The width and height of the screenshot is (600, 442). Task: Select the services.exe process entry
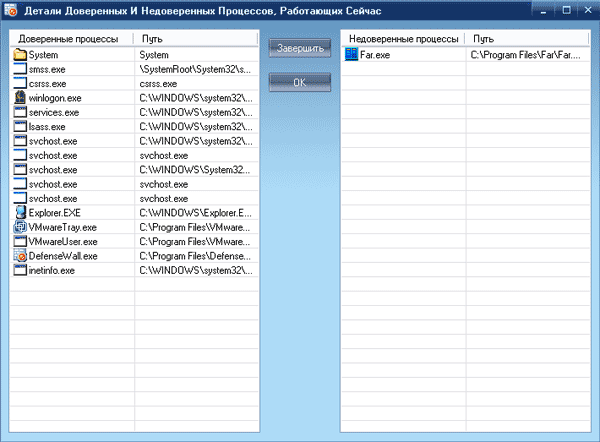pos(134,112)
